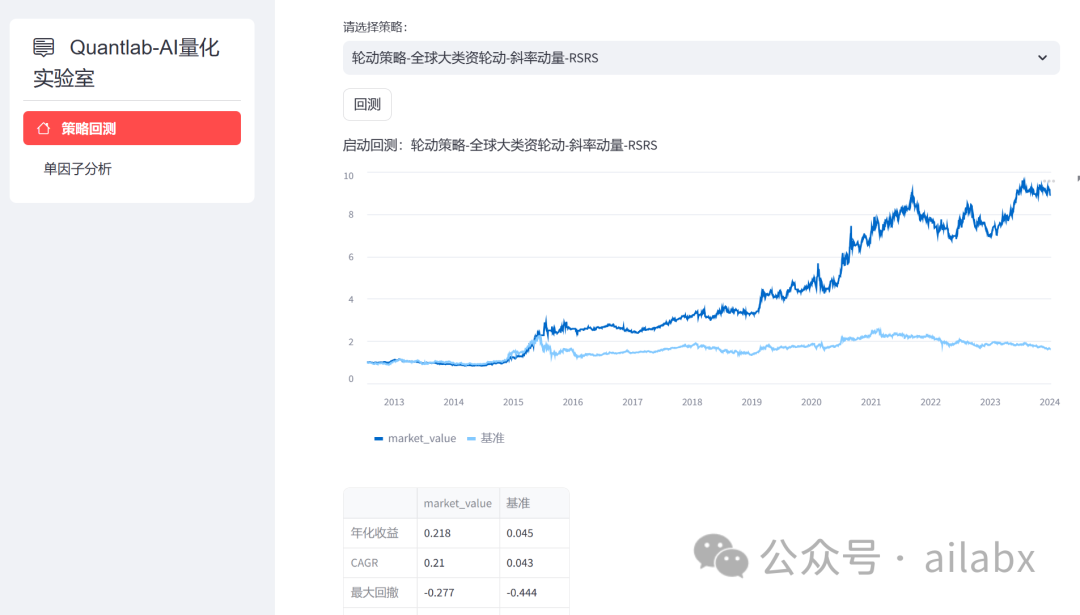The image size is (1080, 615).
Task: Click the light-blue 基准 color marker
Action: click(472, 438)
